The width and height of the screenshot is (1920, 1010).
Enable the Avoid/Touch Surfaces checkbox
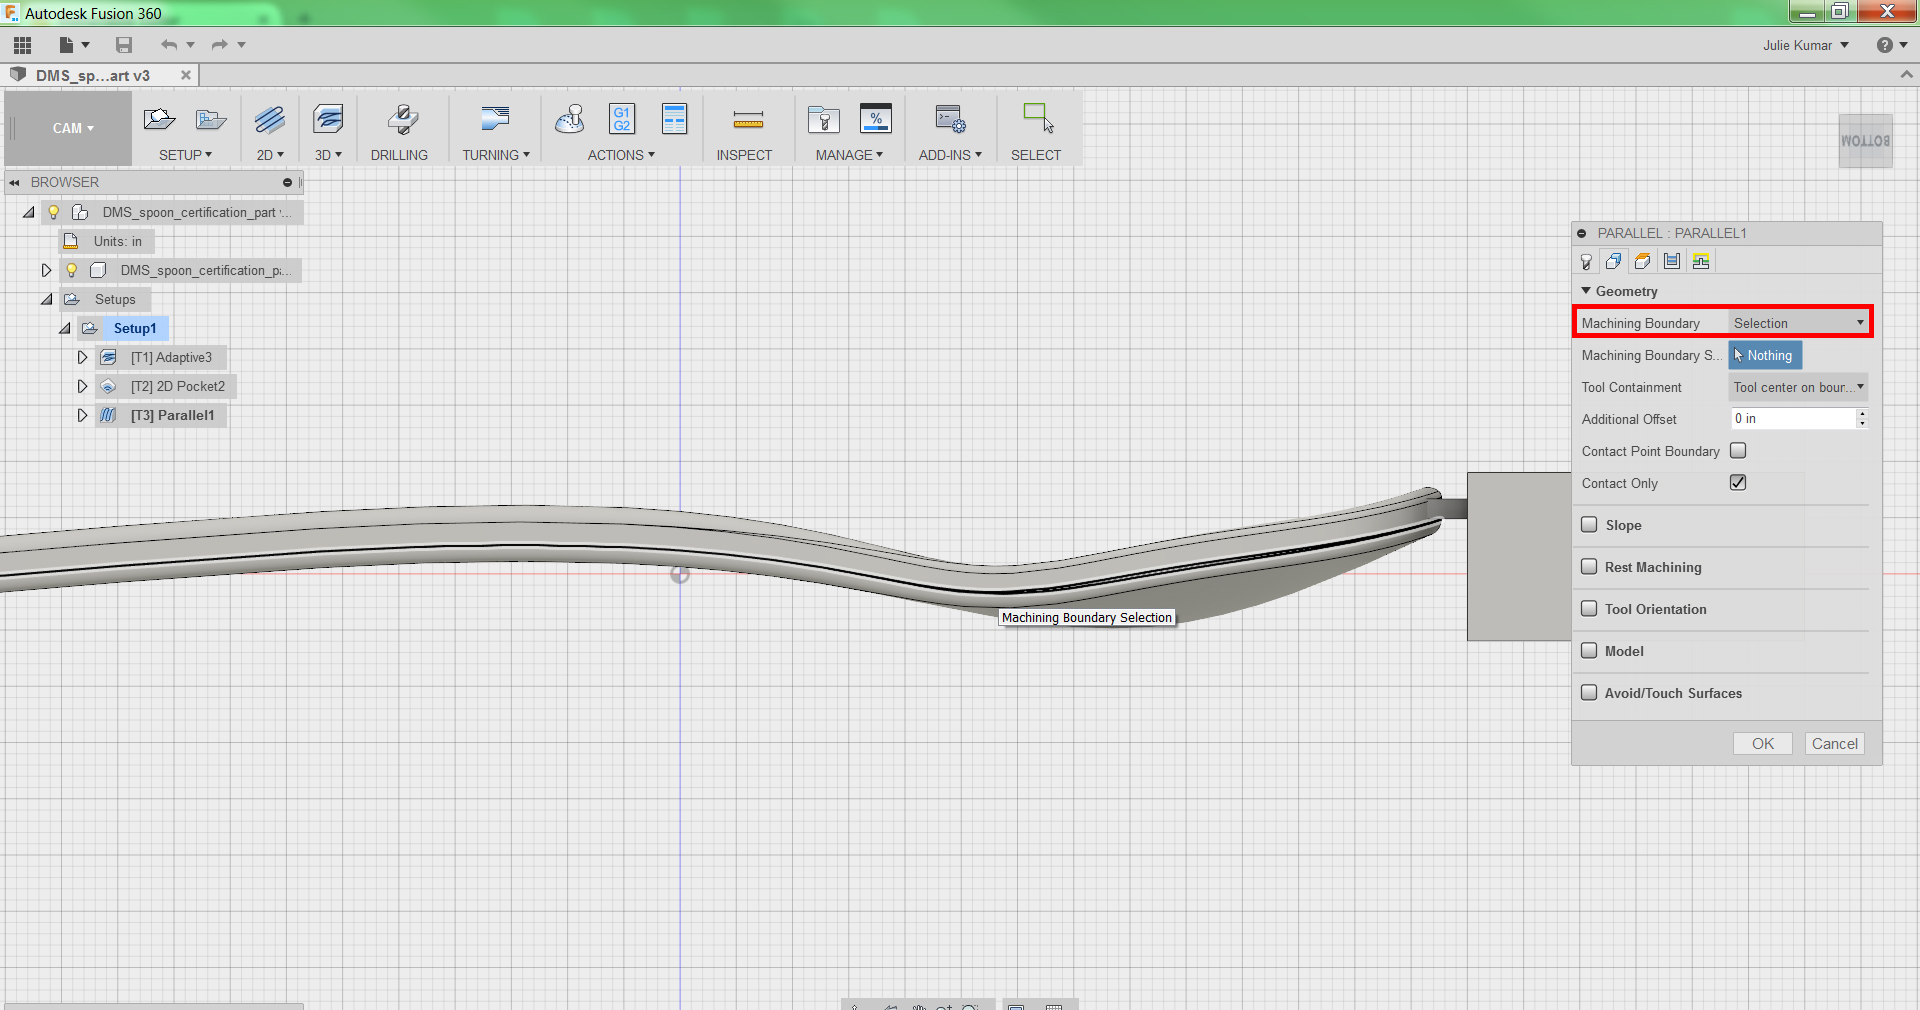(1589, 693)
